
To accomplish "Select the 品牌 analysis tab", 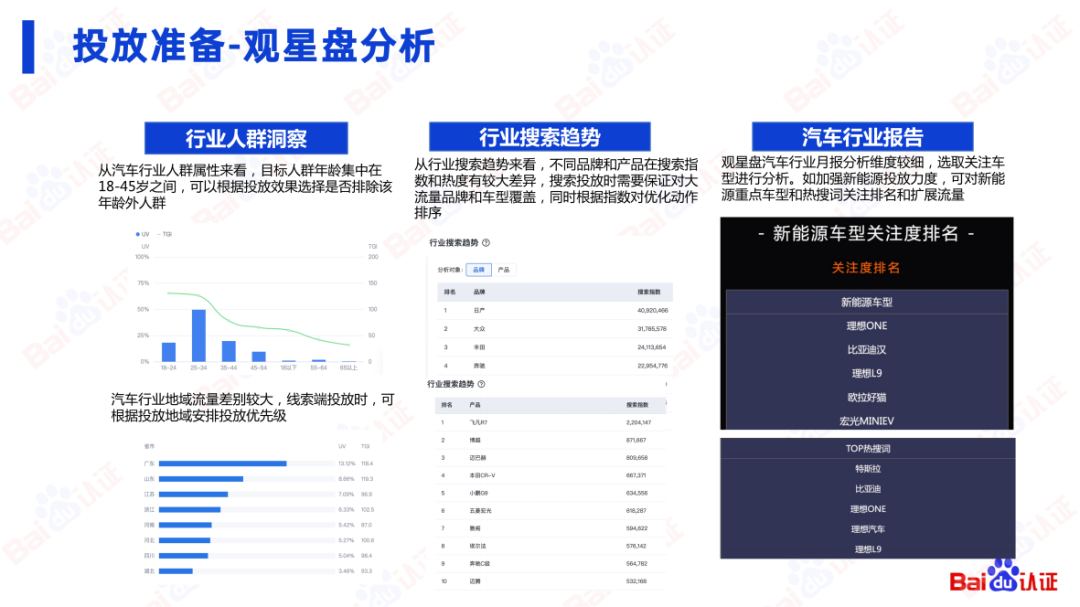I will pyautogui.click(x=479, y=269).
